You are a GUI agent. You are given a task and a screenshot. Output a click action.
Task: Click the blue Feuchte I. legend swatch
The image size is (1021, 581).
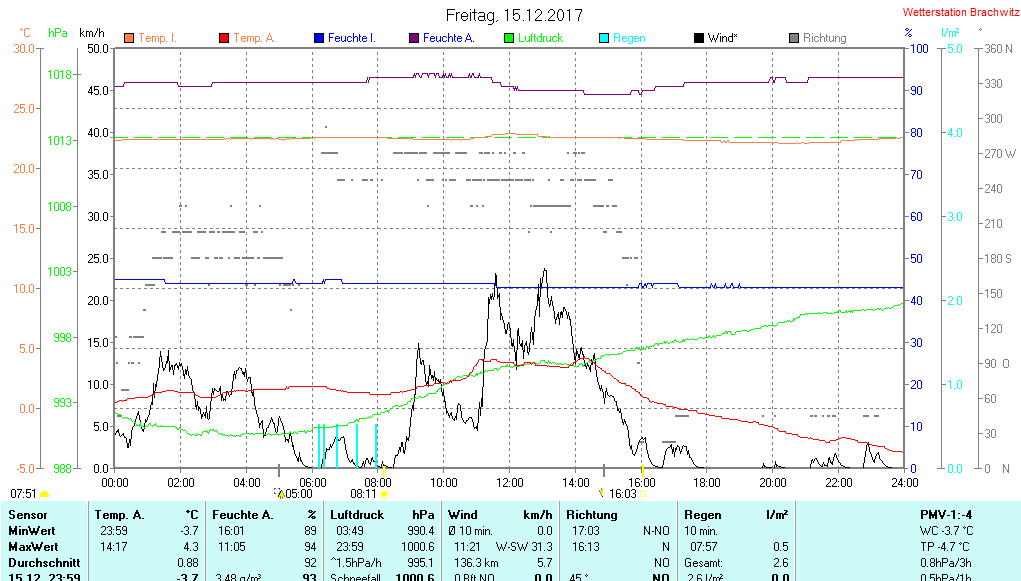click(x=318, y=38)
